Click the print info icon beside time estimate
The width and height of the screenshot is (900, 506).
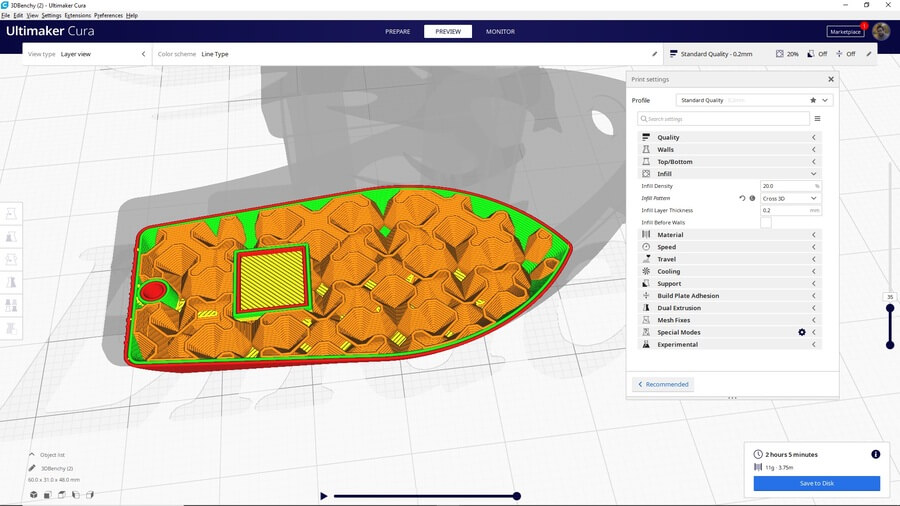pyautogui.click(x=875, y=454)
